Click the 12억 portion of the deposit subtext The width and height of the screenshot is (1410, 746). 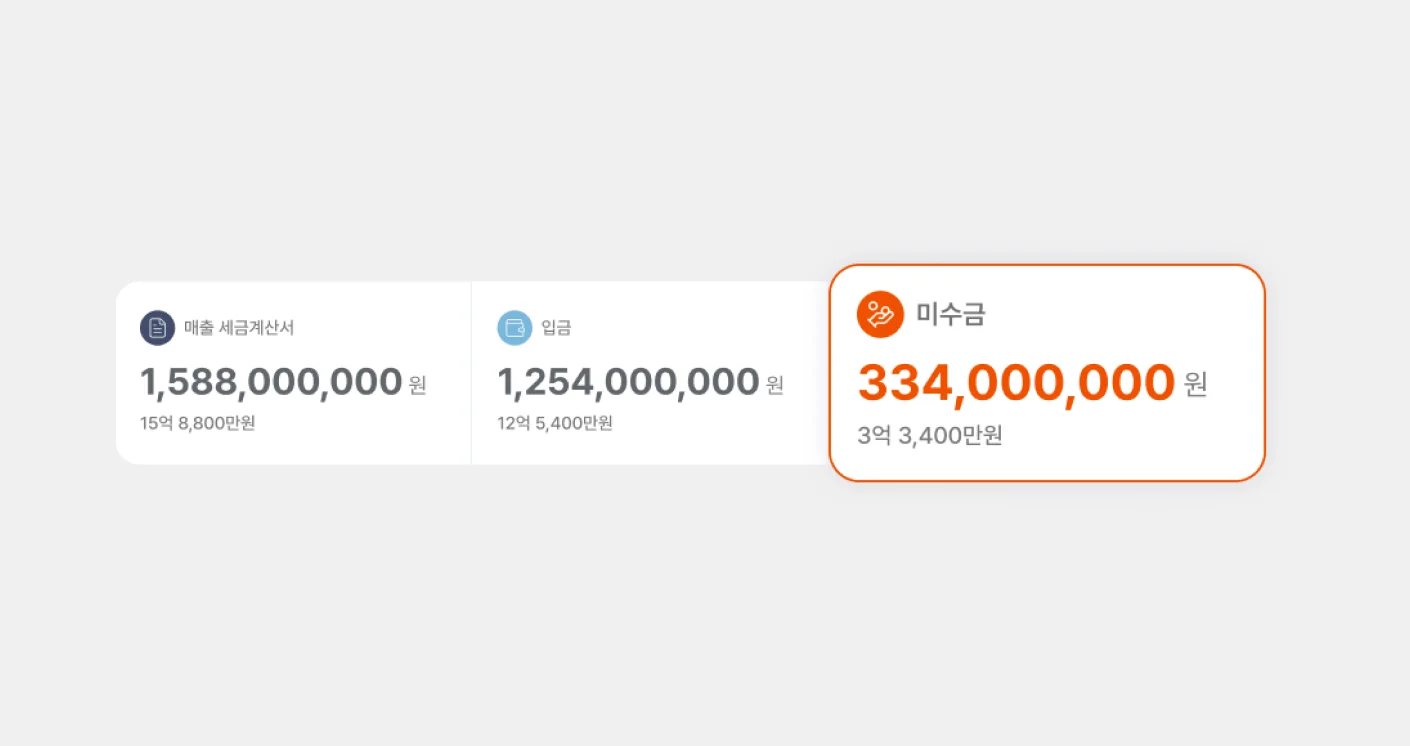514,423
